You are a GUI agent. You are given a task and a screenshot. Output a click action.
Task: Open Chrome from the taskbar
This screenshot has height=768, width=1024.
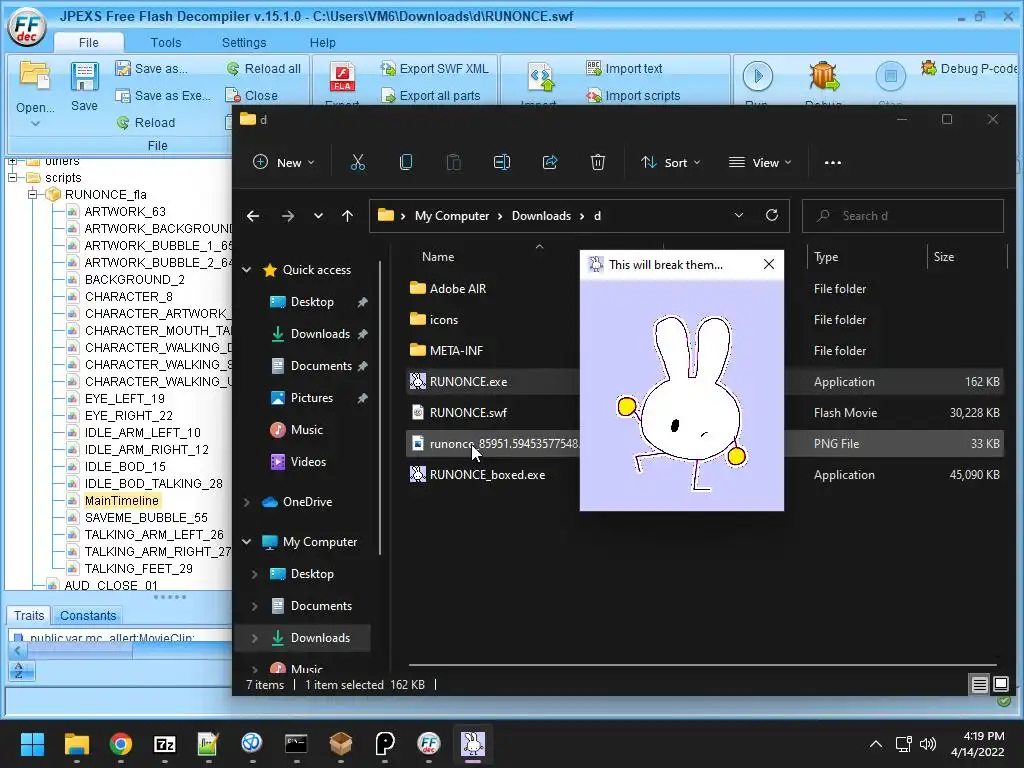point(120,744)
